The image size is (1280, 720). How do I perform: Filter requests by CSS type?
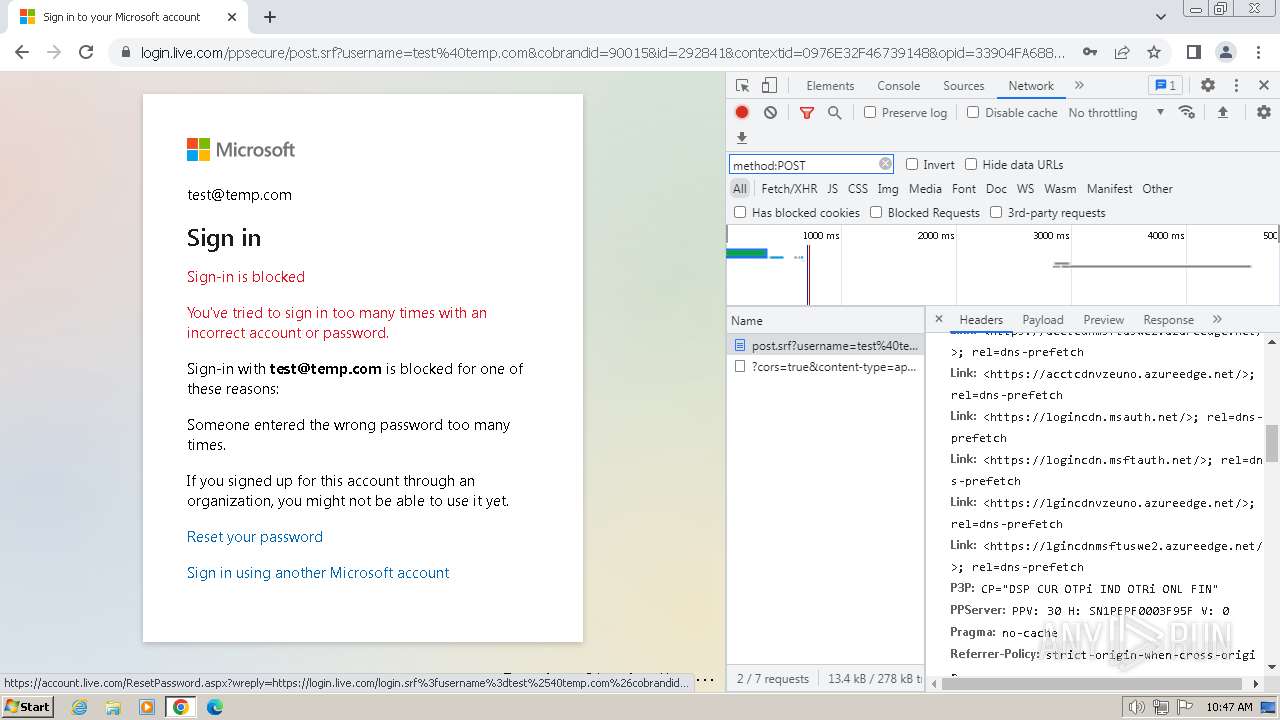click(x=858, y=189)
